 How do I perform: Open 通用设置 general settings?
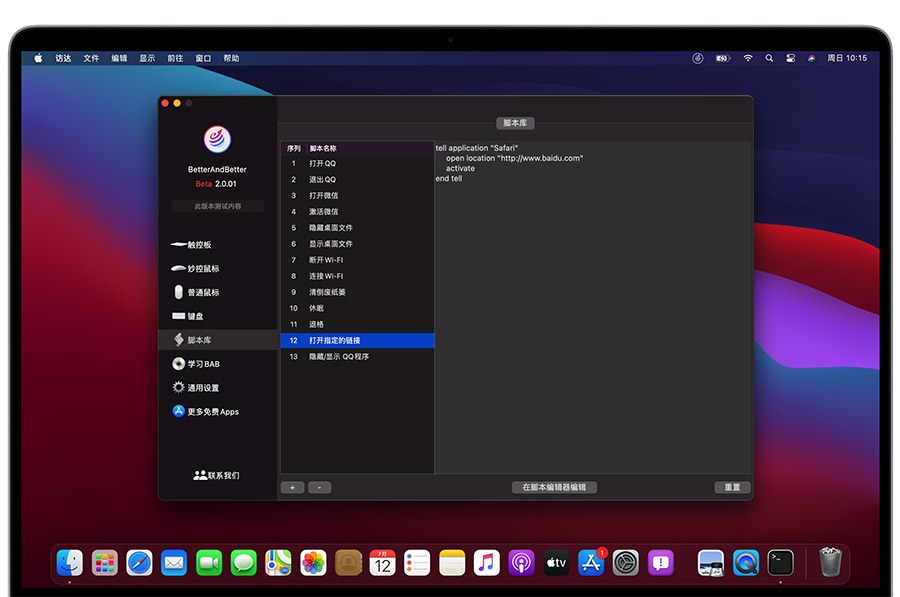click(x=196, y=388)
